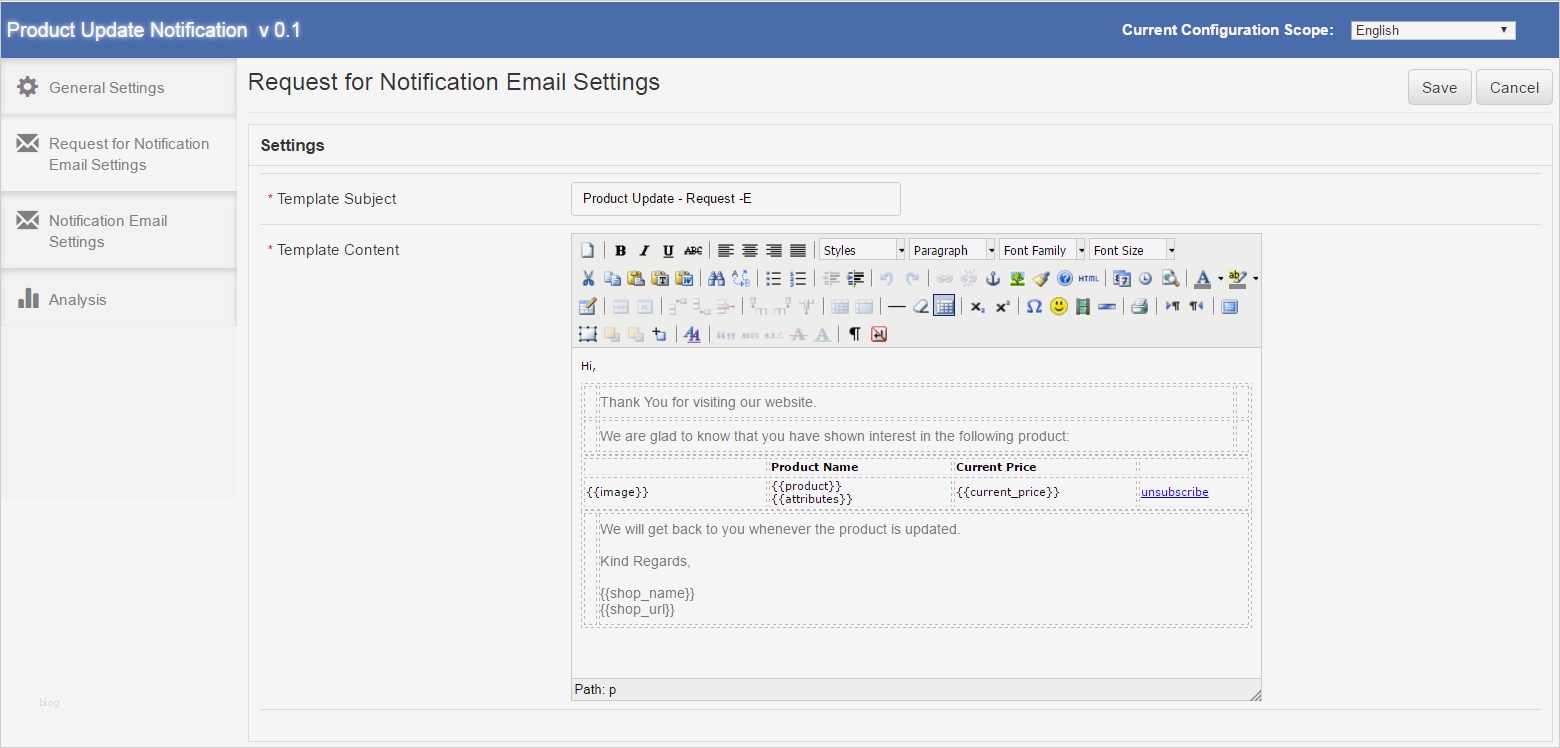Image resolution: width=1560 pixels, height=748 pixels.
Task: Open the emoticons smiley picker
Action: [1059, 307]
